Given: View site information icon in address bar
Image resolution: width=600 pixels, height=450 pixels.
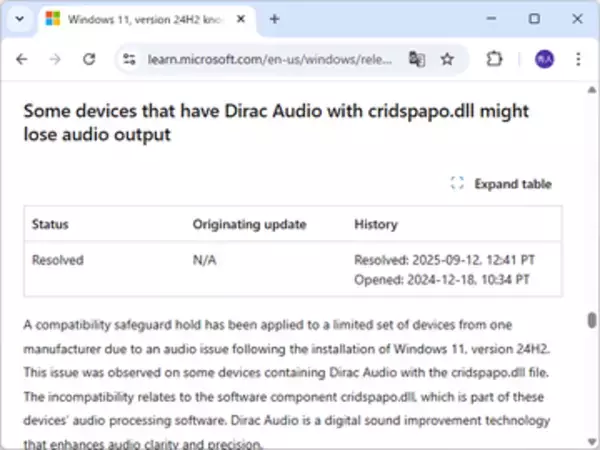Looking at the screenshot, I should click(x=129, y=59).
